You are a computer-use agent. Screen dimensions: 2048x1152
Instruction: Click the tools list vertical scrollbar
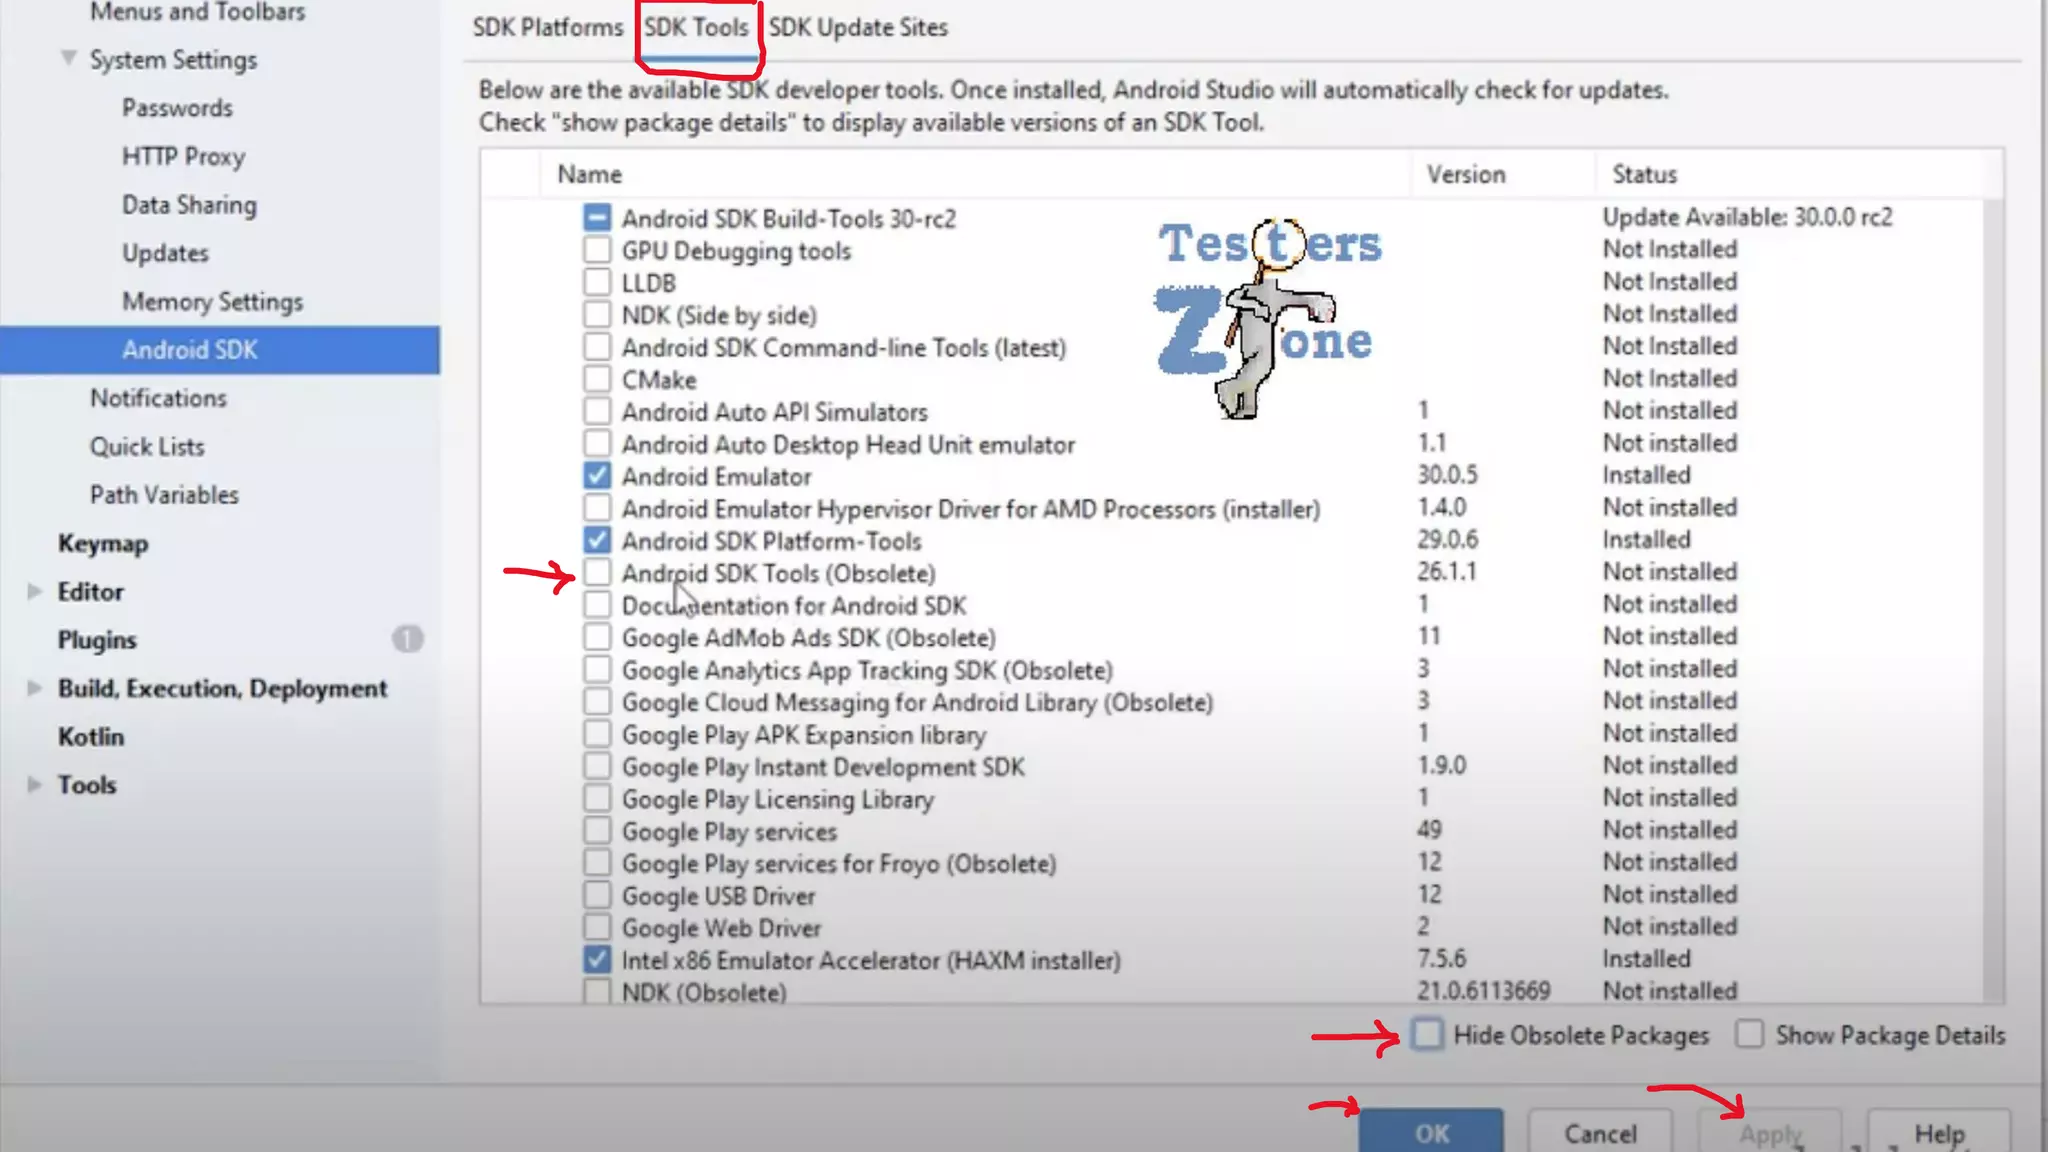coord(1993,600)
